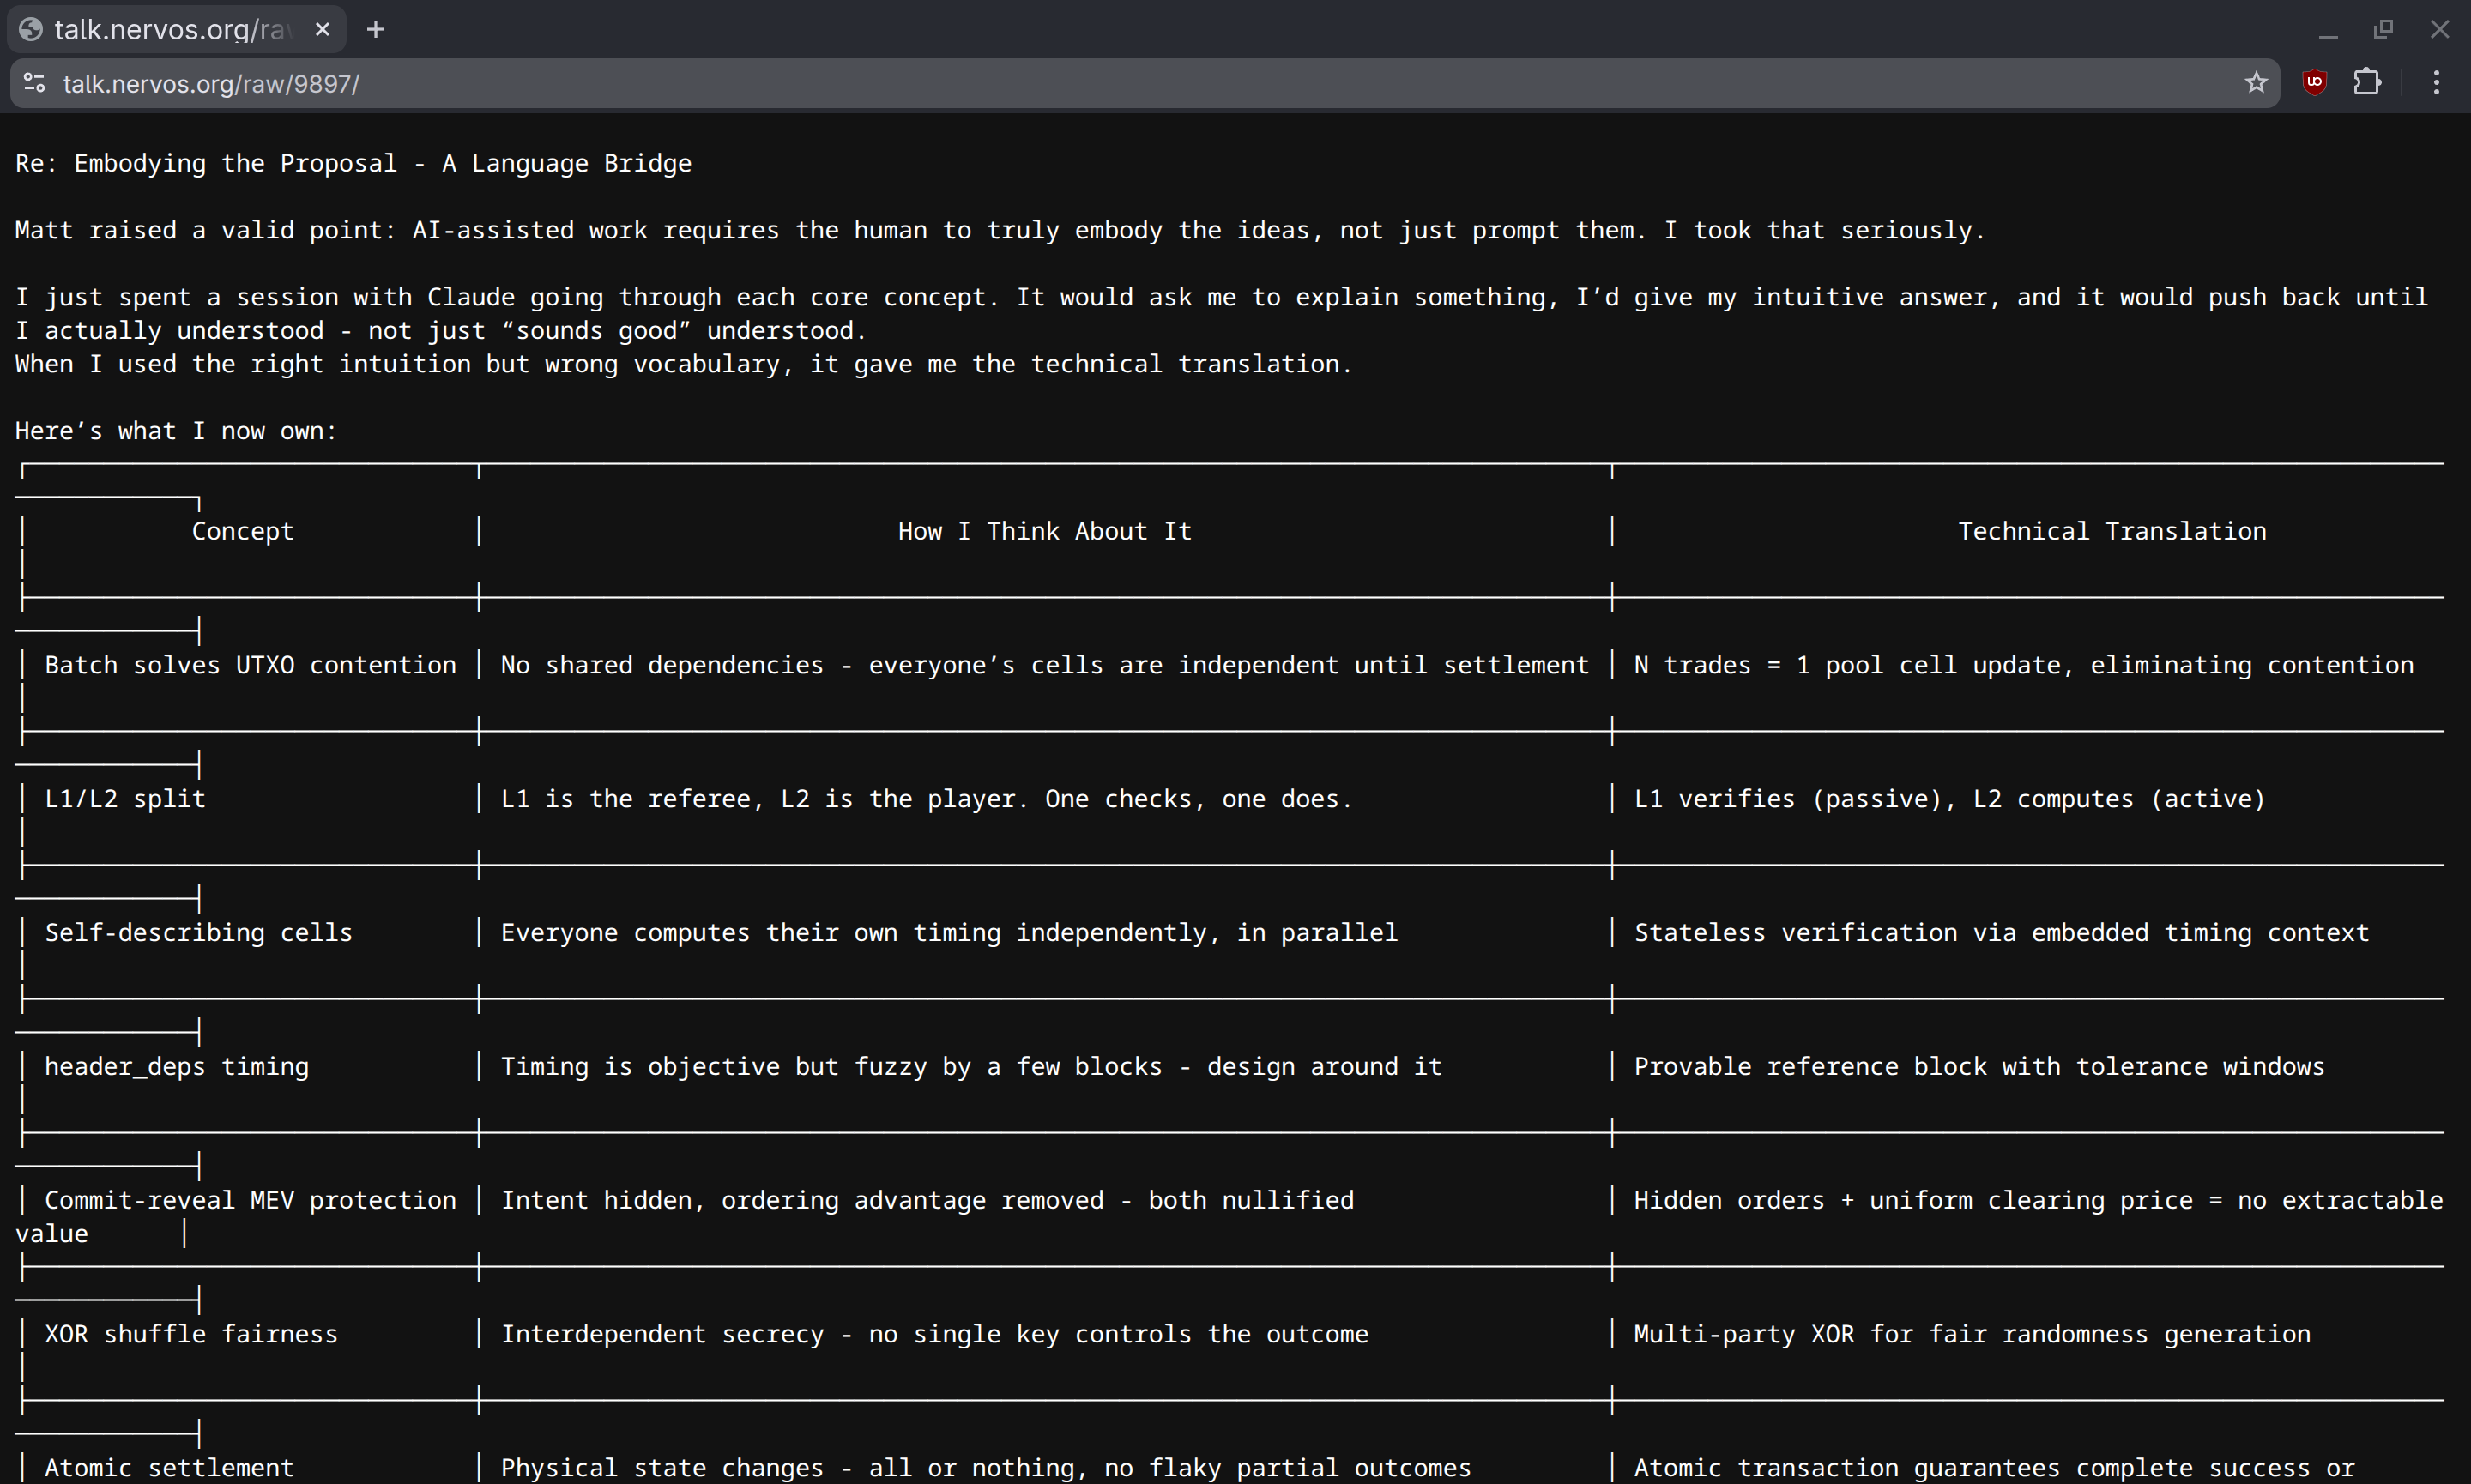2471x1484 pixels.
Task: Click the 'L1/L2 split' concept text
Action: point(125,799)
